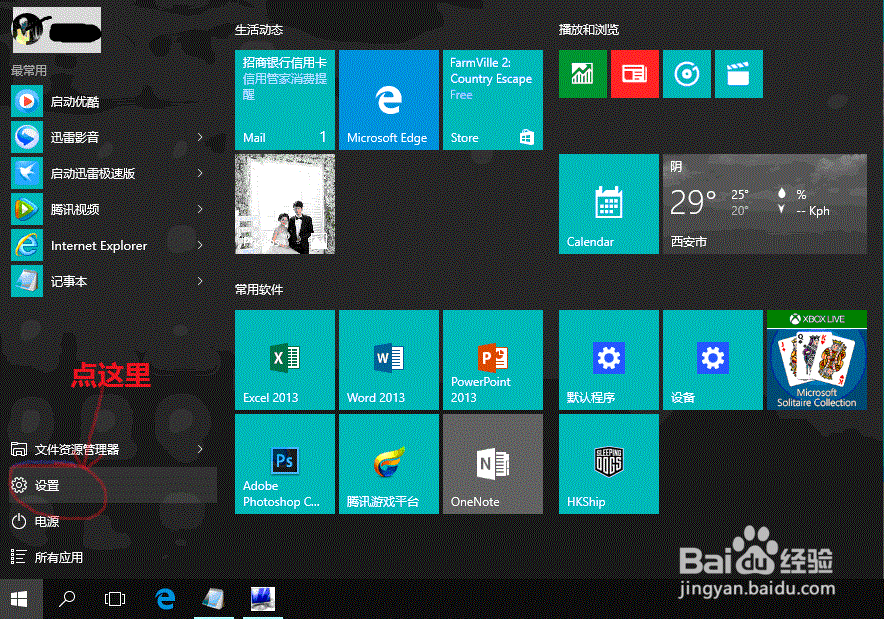The image size is (884, 619).
Task: Launch Word 2013 from the start menu
Action: 388,360
